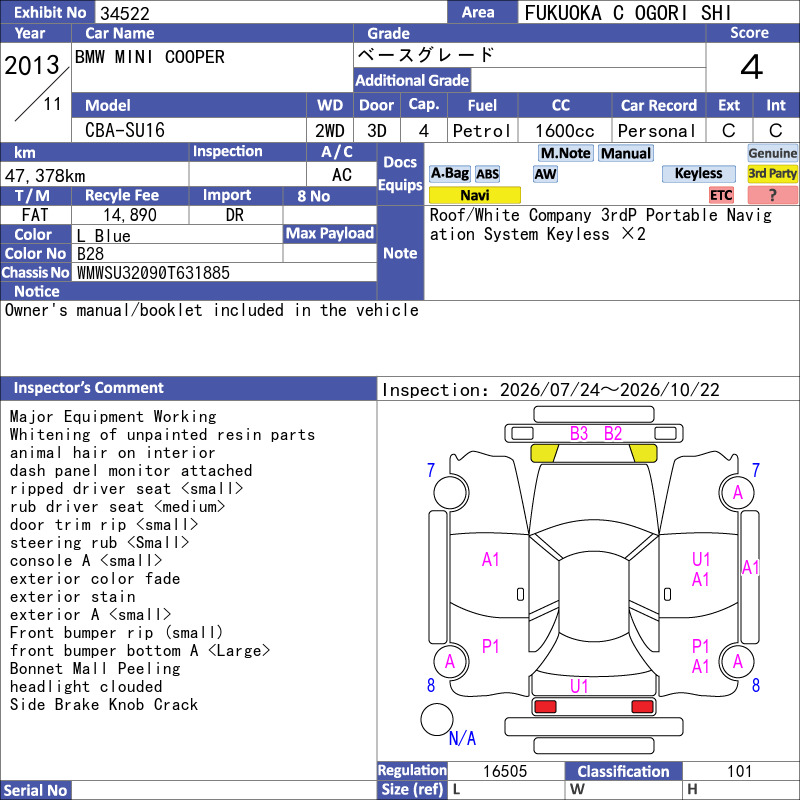Screen dimensions: 800x800
Task: Click the car name BMW MINI COOPER
Action: [150, 57]
